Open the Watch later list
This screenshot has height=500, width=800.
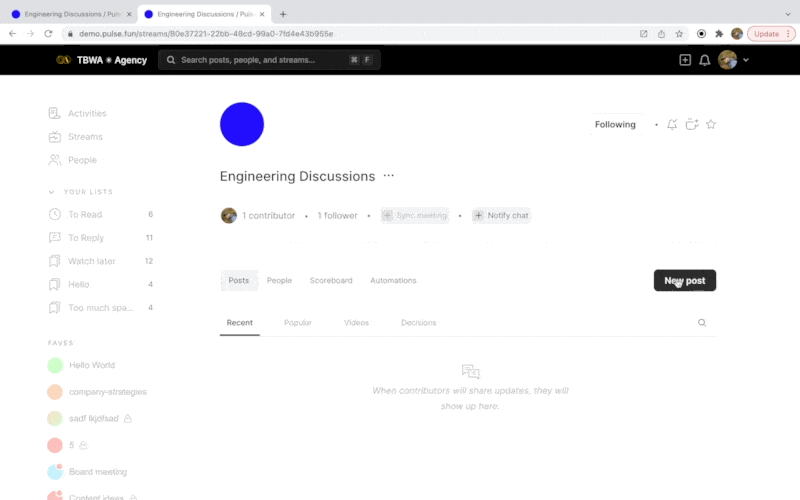tap(91, 261)
